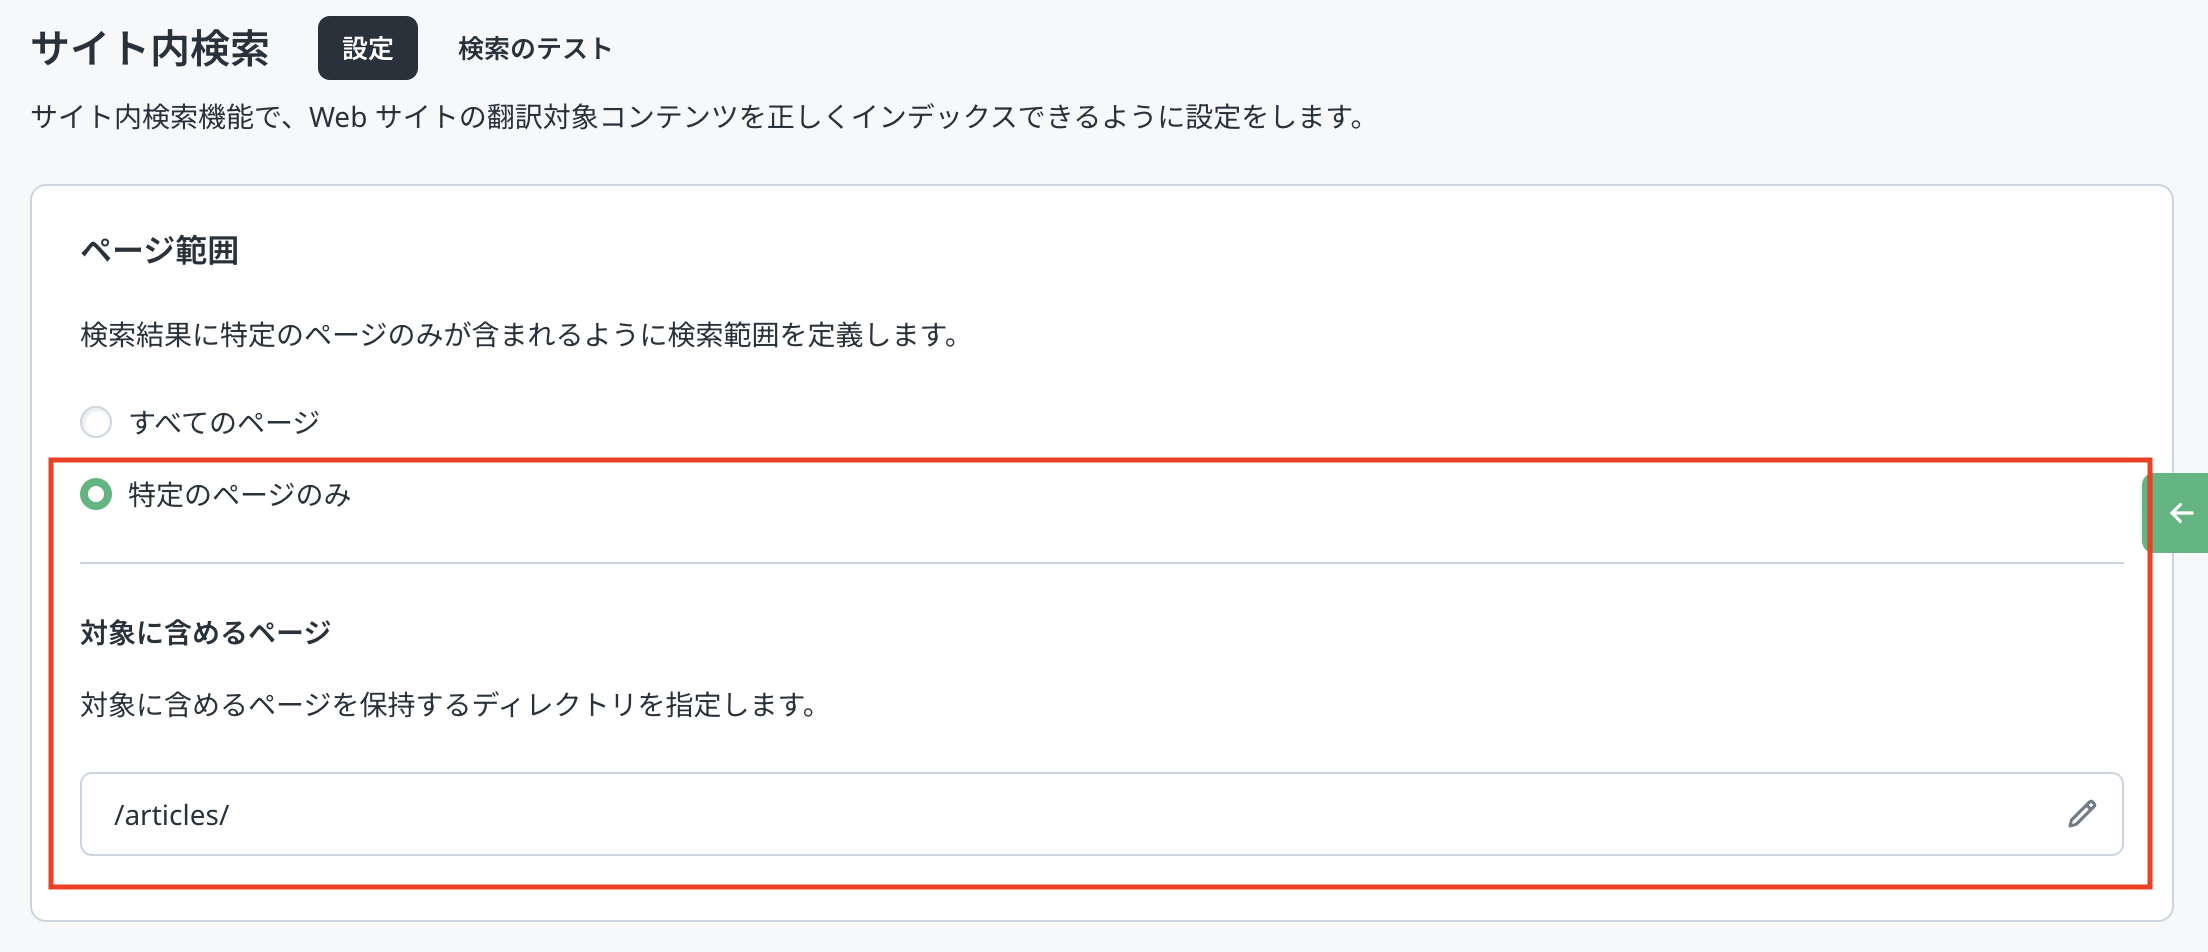Open the 検索のテスト tab
The height and width of the screenshot is (952, 2208).
(x=534, y=48)
